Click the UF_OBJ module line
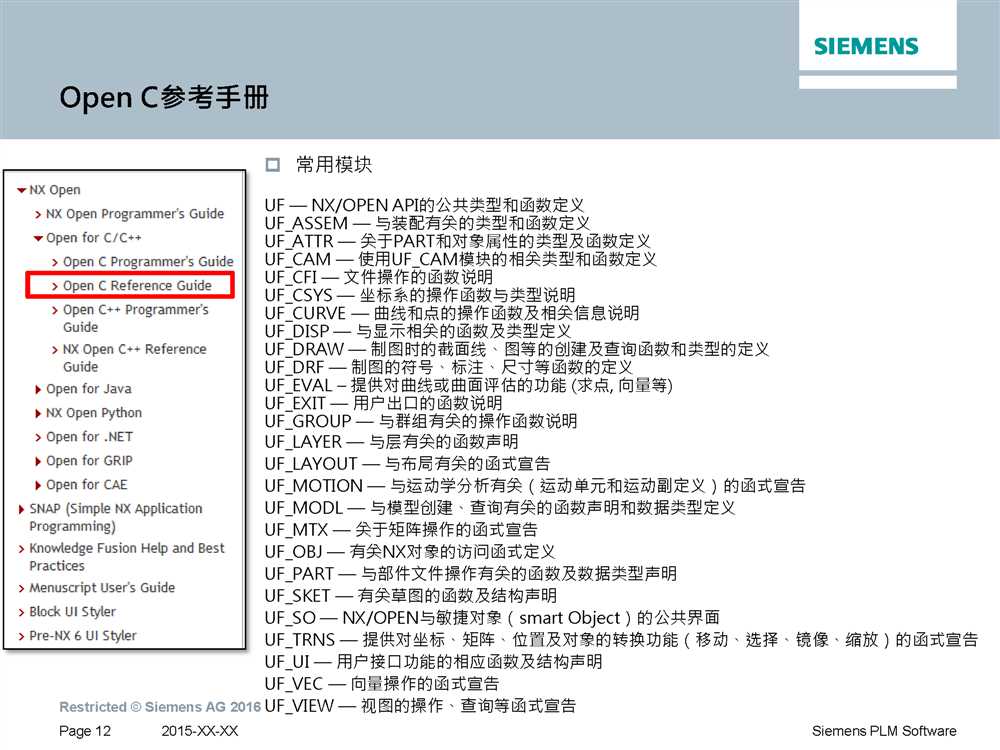 coord(410,552)
